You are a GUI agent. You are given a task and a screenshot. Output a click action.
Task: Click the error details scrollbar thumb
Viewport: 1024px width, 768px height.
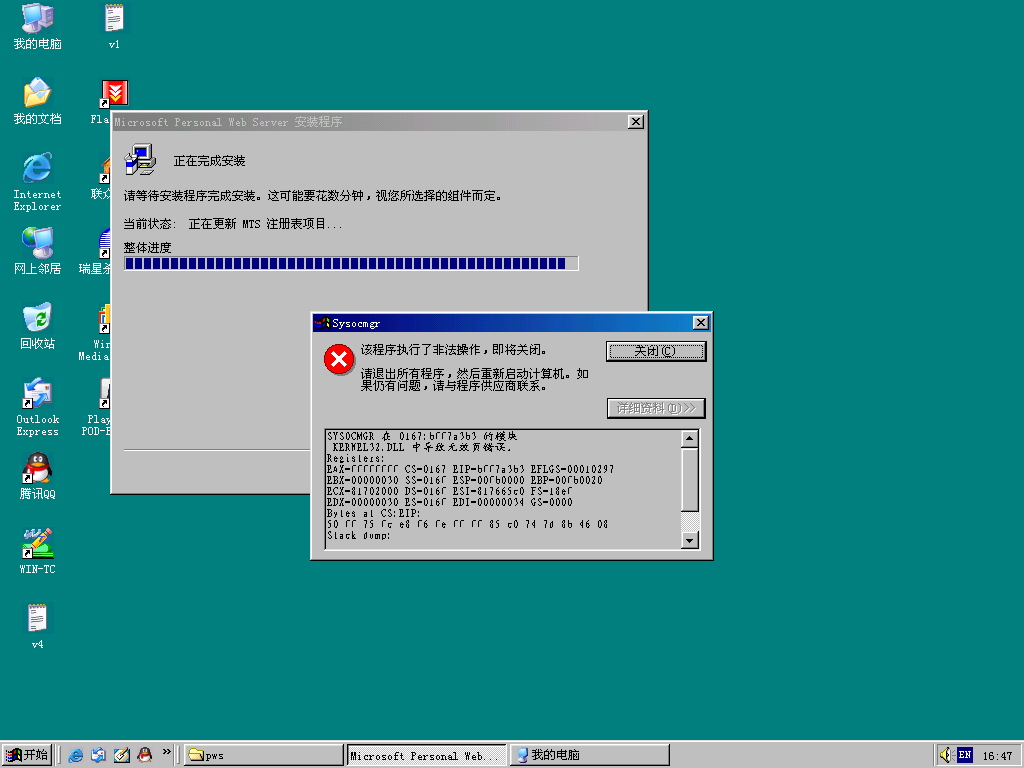click(x=690, y=479)
